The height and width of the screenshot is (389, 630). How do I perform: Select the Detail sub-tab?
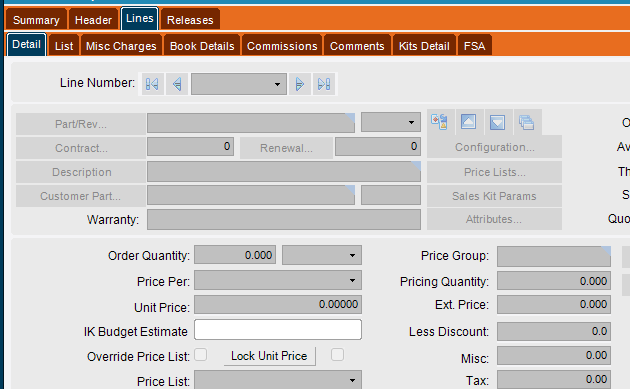click(27, 44)
